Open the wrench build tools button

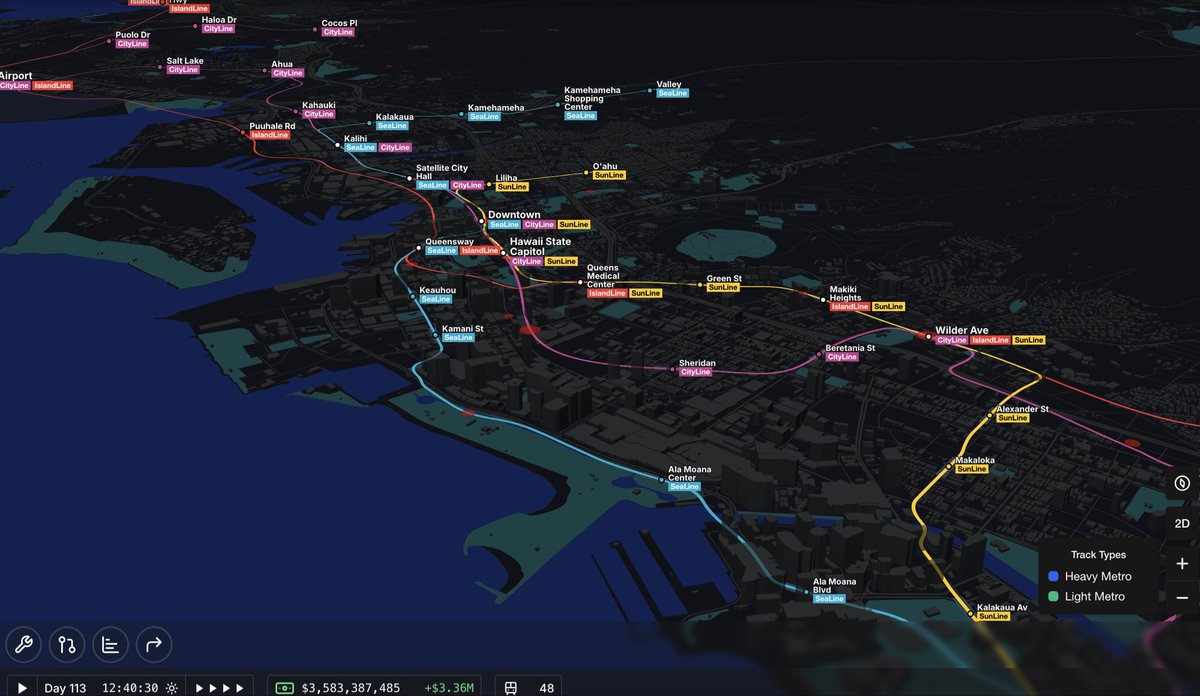point(24,645)
